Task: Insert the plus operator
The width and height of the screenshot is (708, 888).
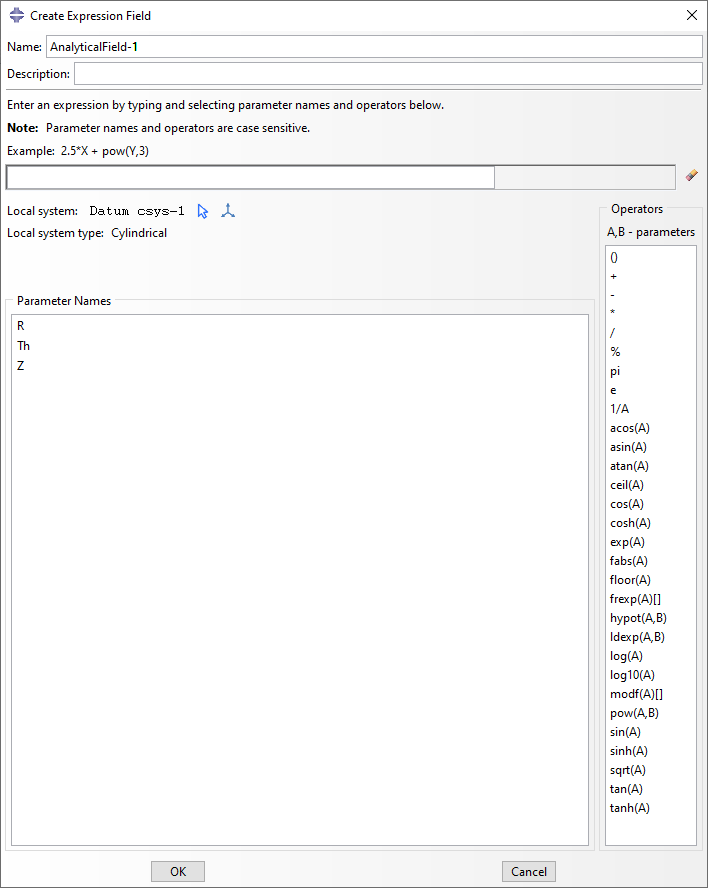Action: (613, 276)
